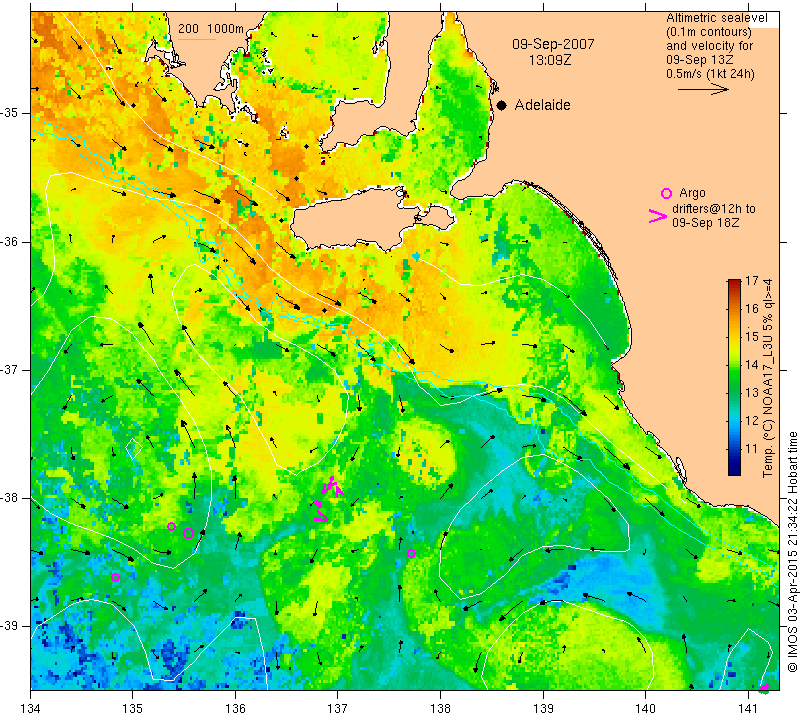Click the 141 longitude axis label
Viewport: 800px width, 720px height.
click(x=748, y=709)
